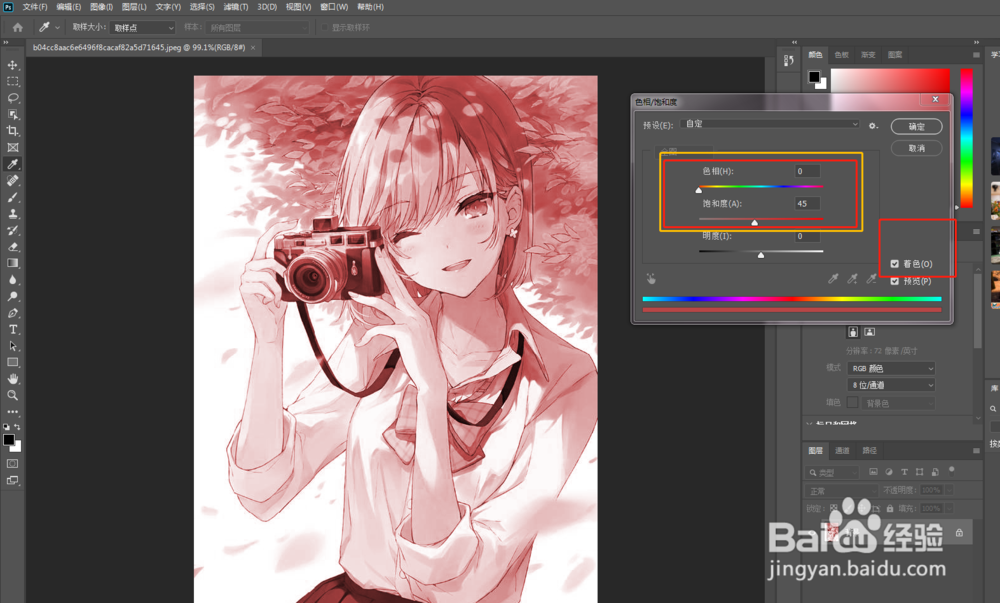Image resolution: width=1000 pixels, height=603 pixels.
Task: Select the Lasso tool
Action: point(13,98)
